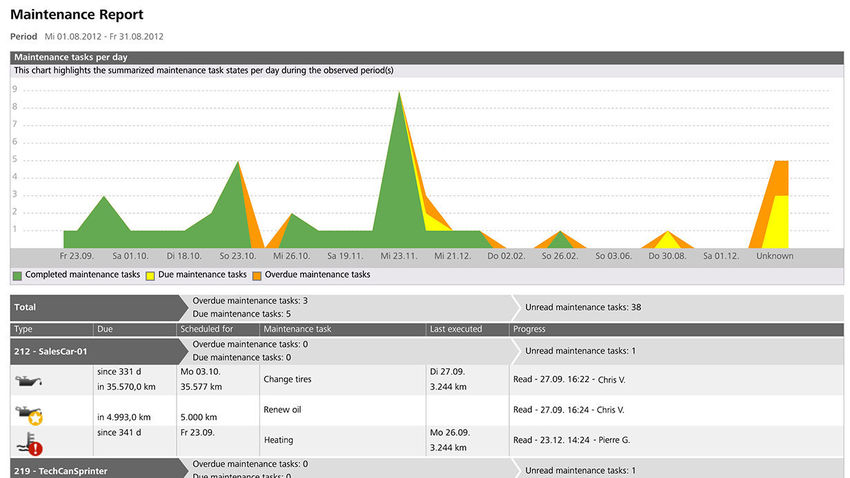Image resolution: width=850 pixels, height=478 pixels.
Task: Click the heating warning icon in Heating row
Action: point(30,444)
